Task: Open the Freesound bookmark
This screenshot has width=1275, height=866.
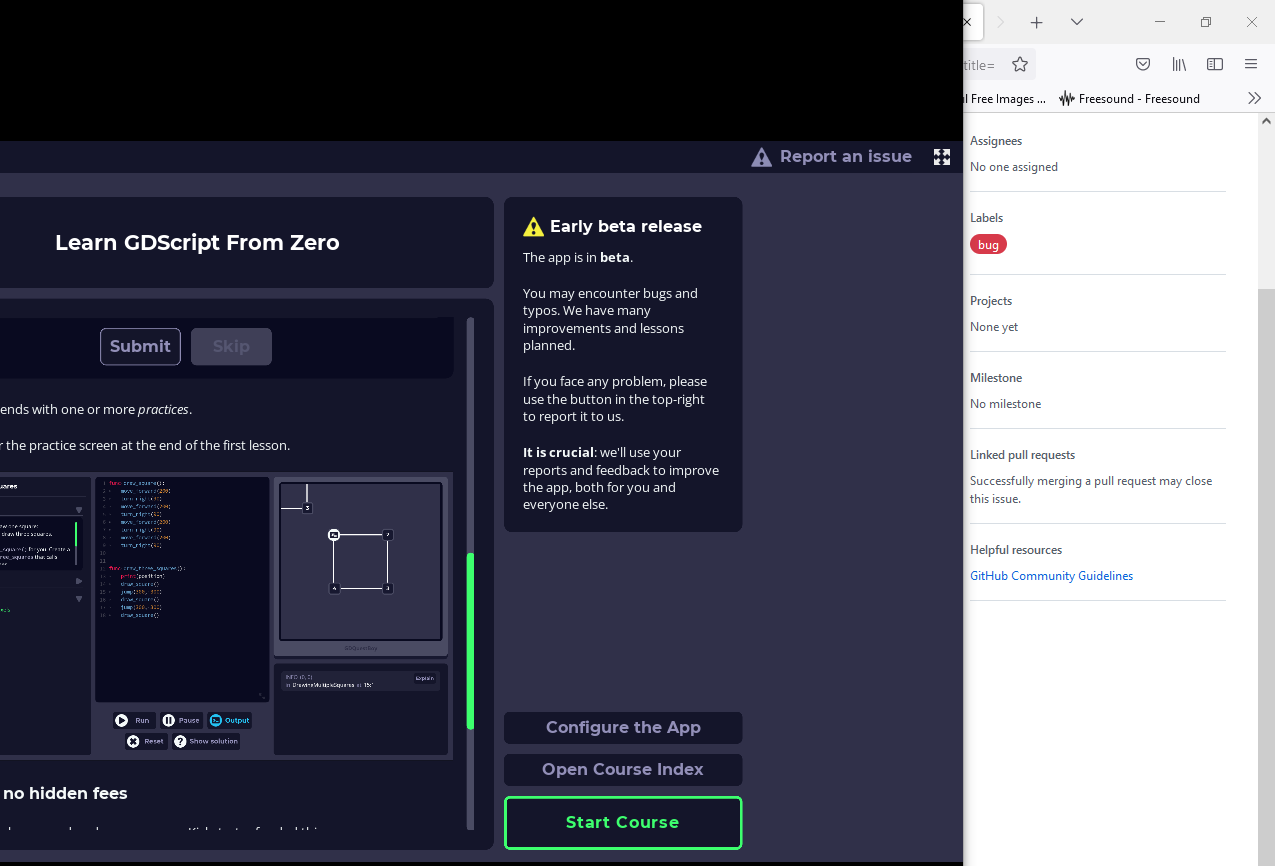Action: (x=1129, y=98)
